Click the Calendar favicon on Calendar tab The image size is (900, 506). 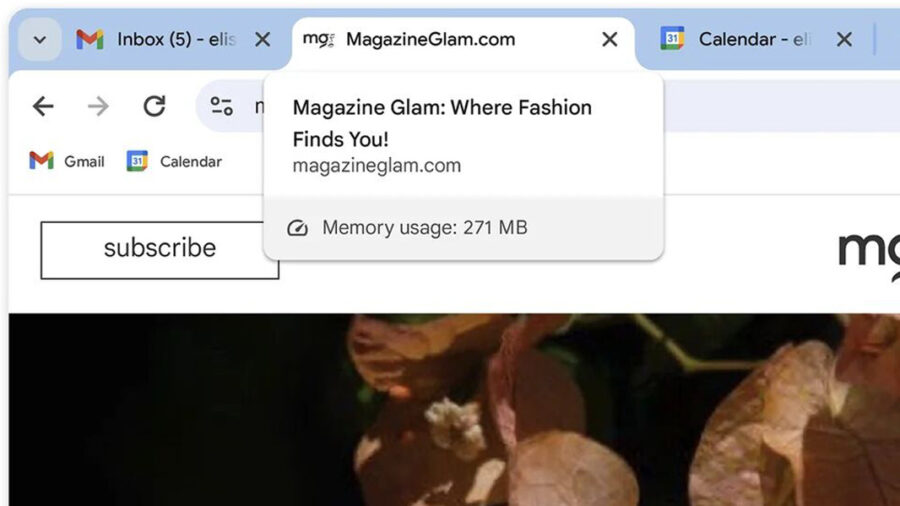pos(672,40)
